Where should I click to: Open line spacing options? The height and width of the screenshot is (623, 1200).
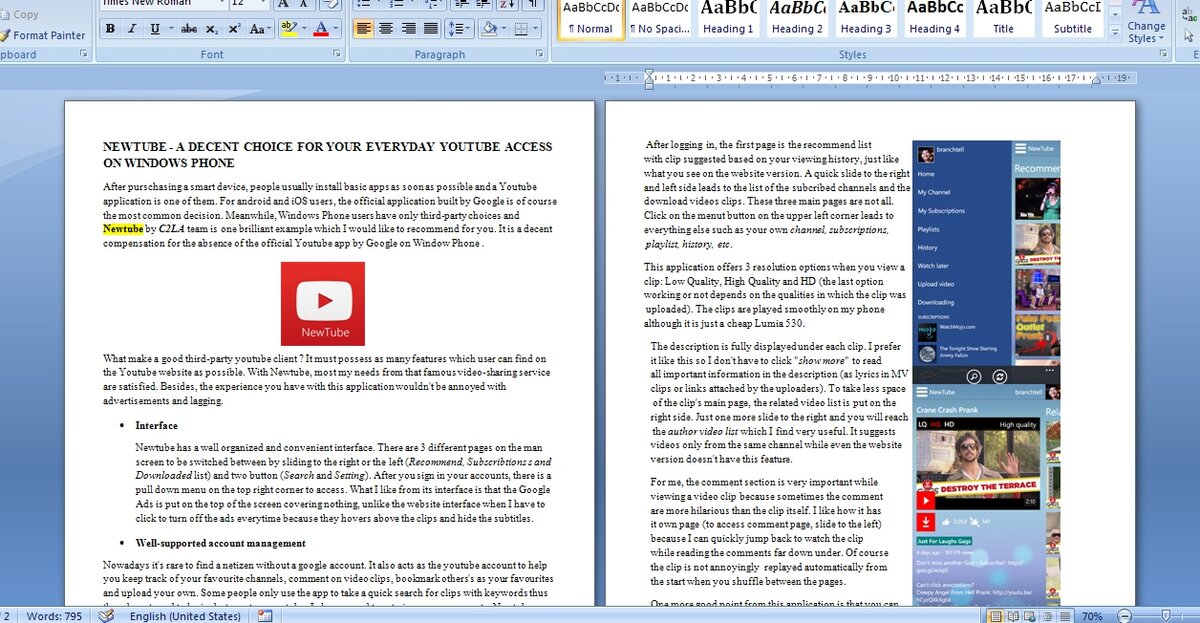459,29
